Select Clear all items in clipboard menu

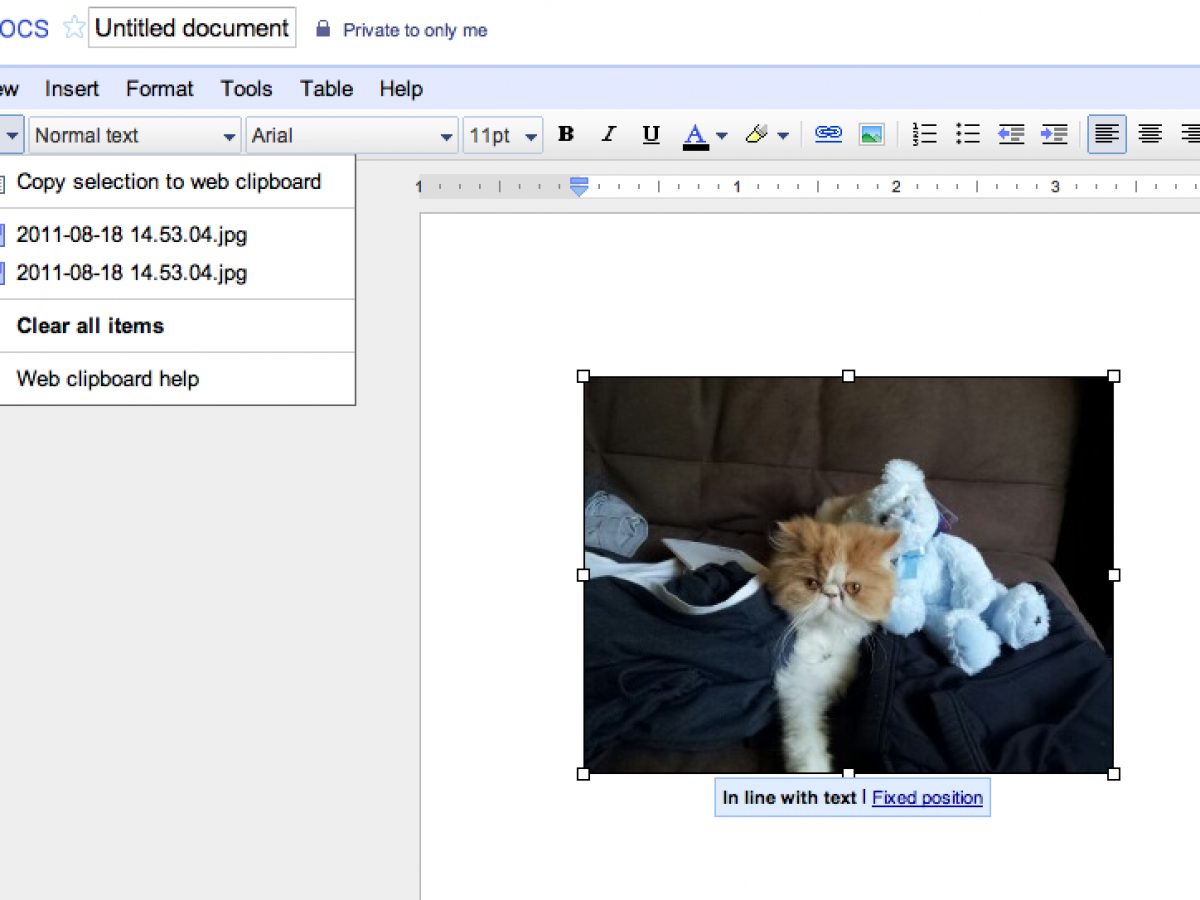point(90,326)
